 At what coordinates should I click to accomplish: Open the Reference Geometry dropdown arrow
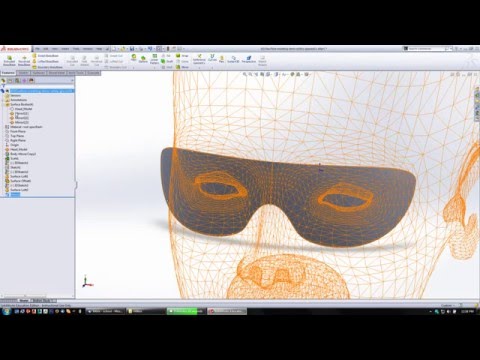[x=199, y=68]
